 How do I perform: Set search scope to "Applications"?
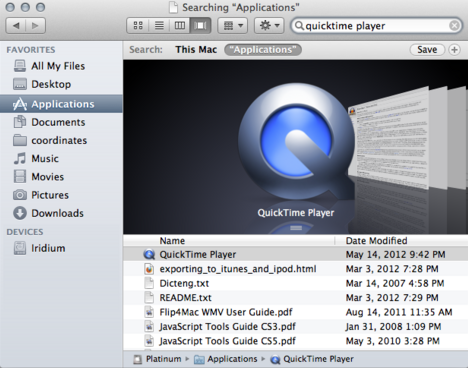tap(263, 50)
